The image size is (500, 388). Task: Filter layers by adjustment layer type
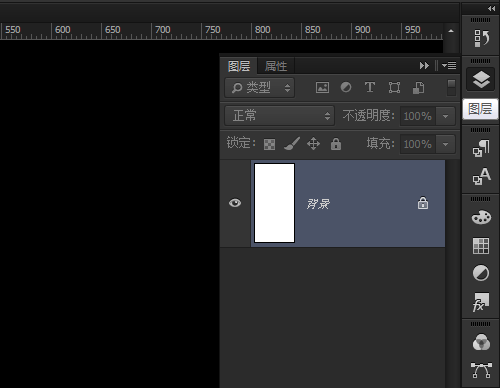pos(346,87)
